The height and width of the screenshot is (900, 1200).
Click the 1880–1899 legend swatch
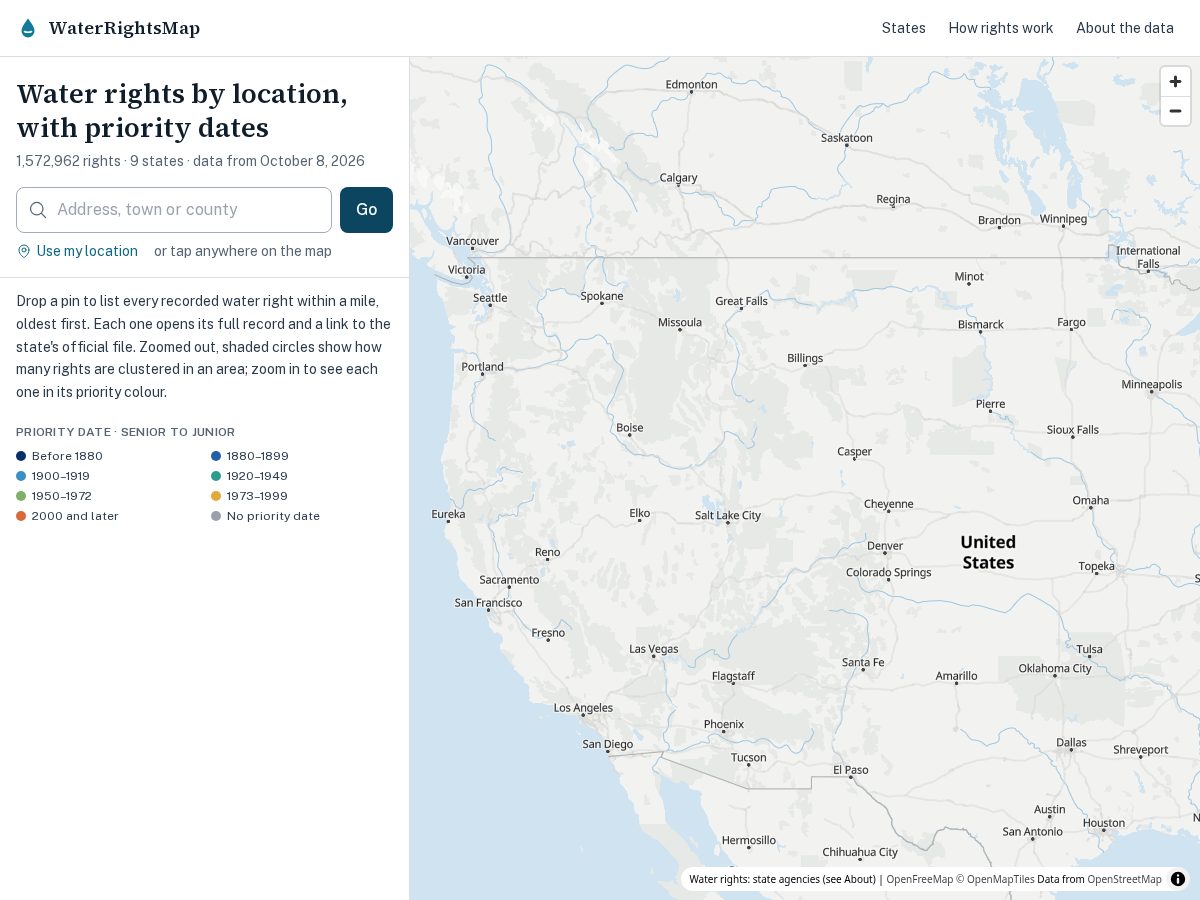point(216,456)
